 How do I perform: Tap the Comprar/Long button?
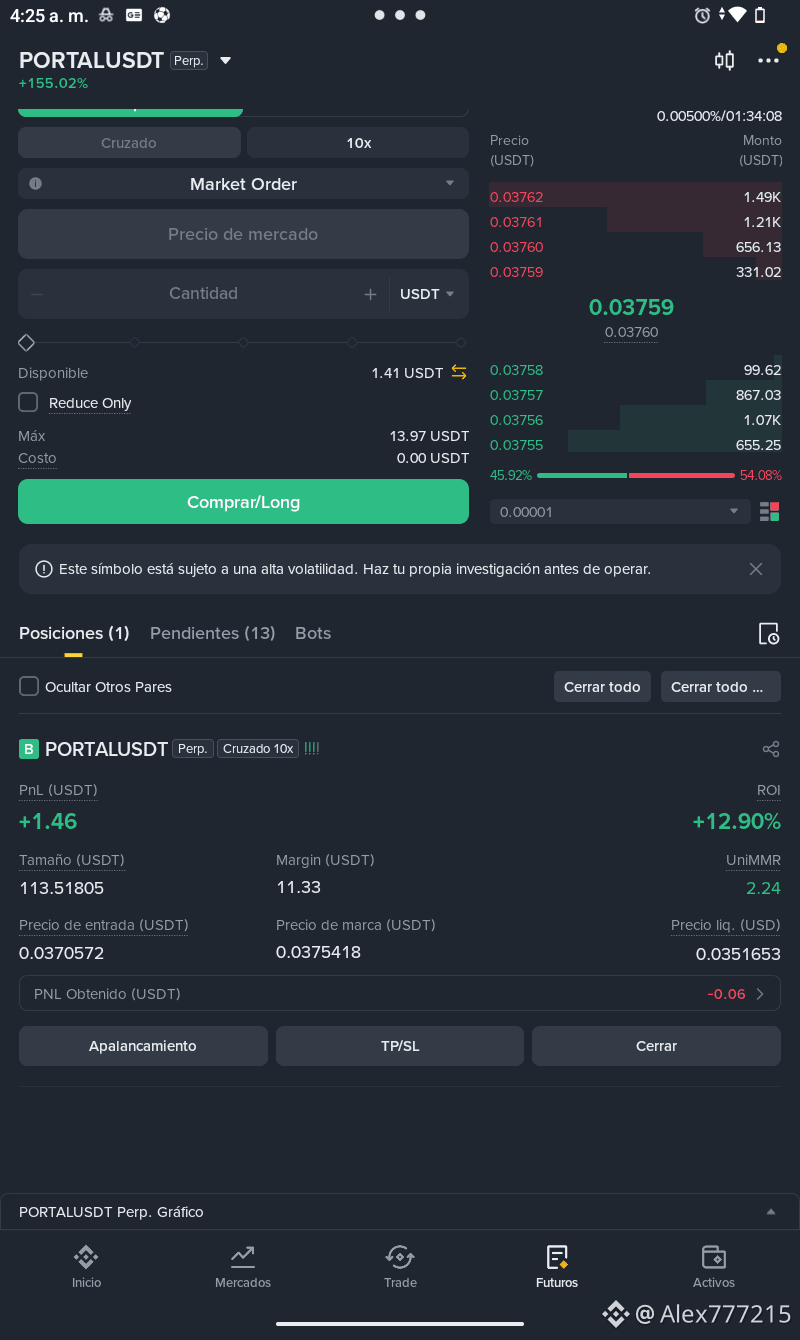(243, 502)
